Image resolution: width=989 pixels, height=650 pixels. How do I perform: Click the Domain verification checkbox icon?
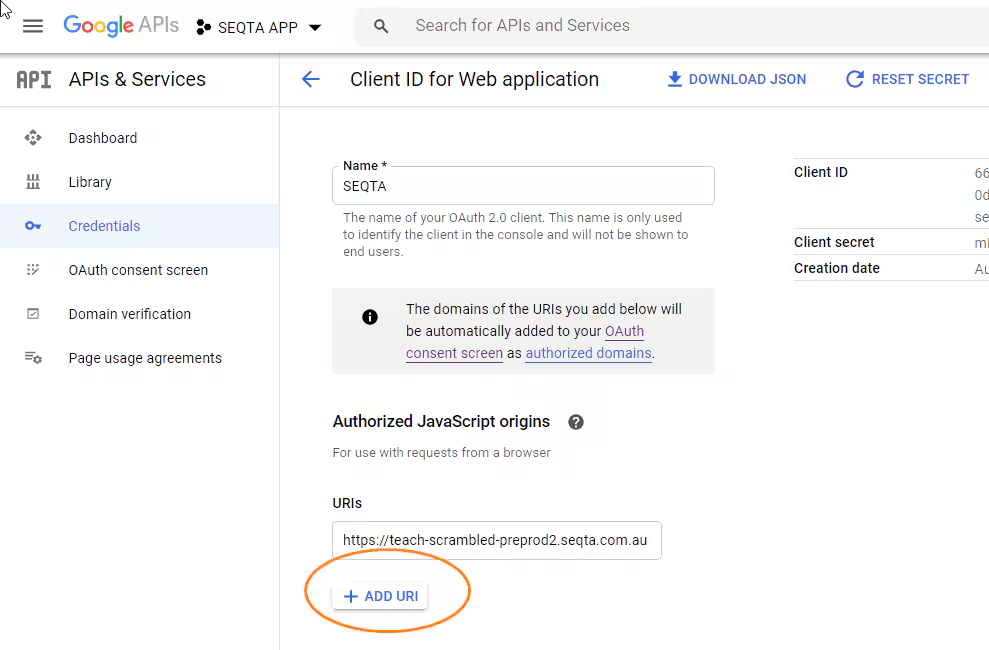pos(33,313)
